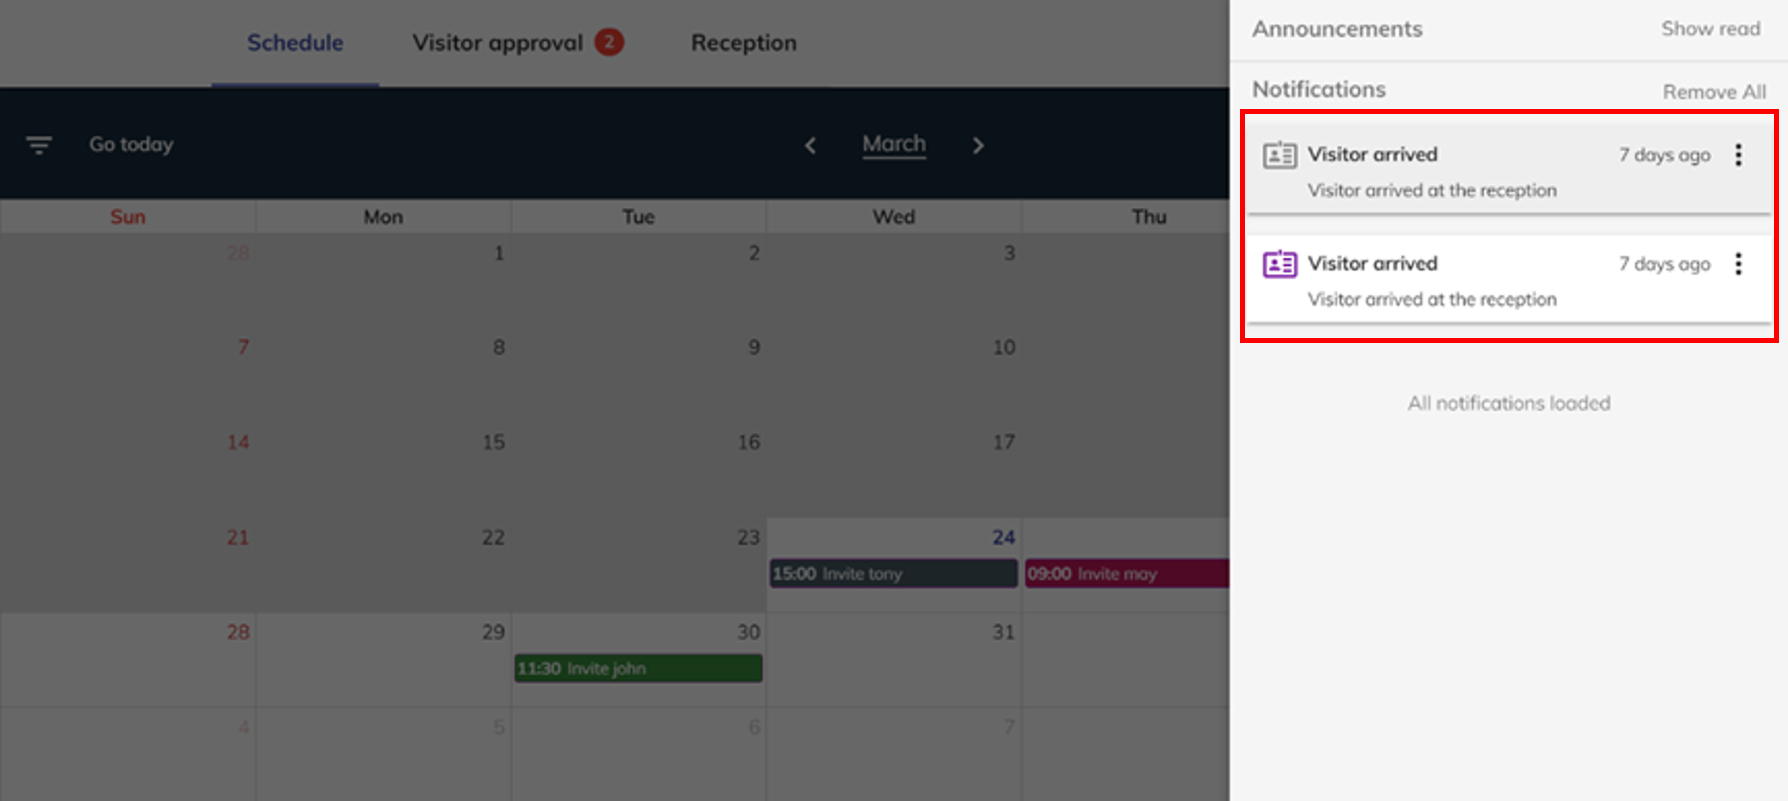Open the 15:00 Invite tony event
The image size is (1788, 801).
(x=893, y=574)
